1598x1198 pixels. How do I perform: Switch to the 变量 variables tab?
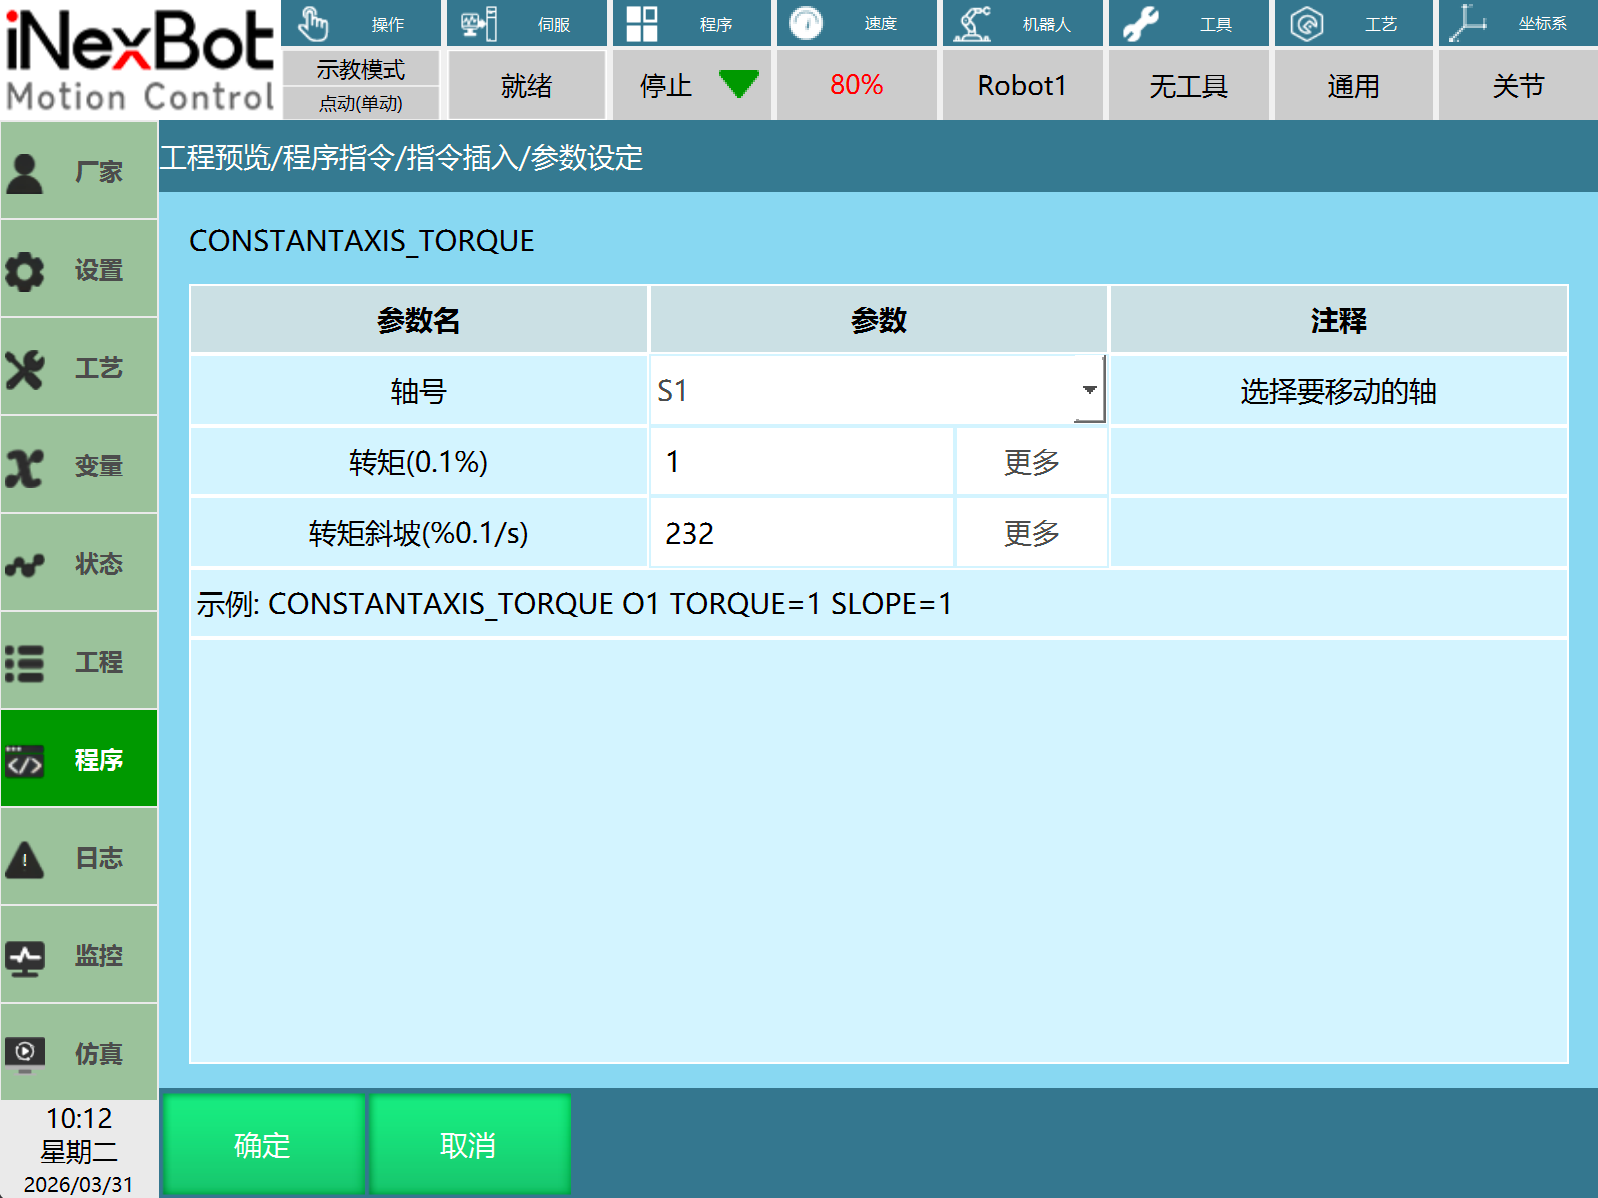[x=79, y=466]
